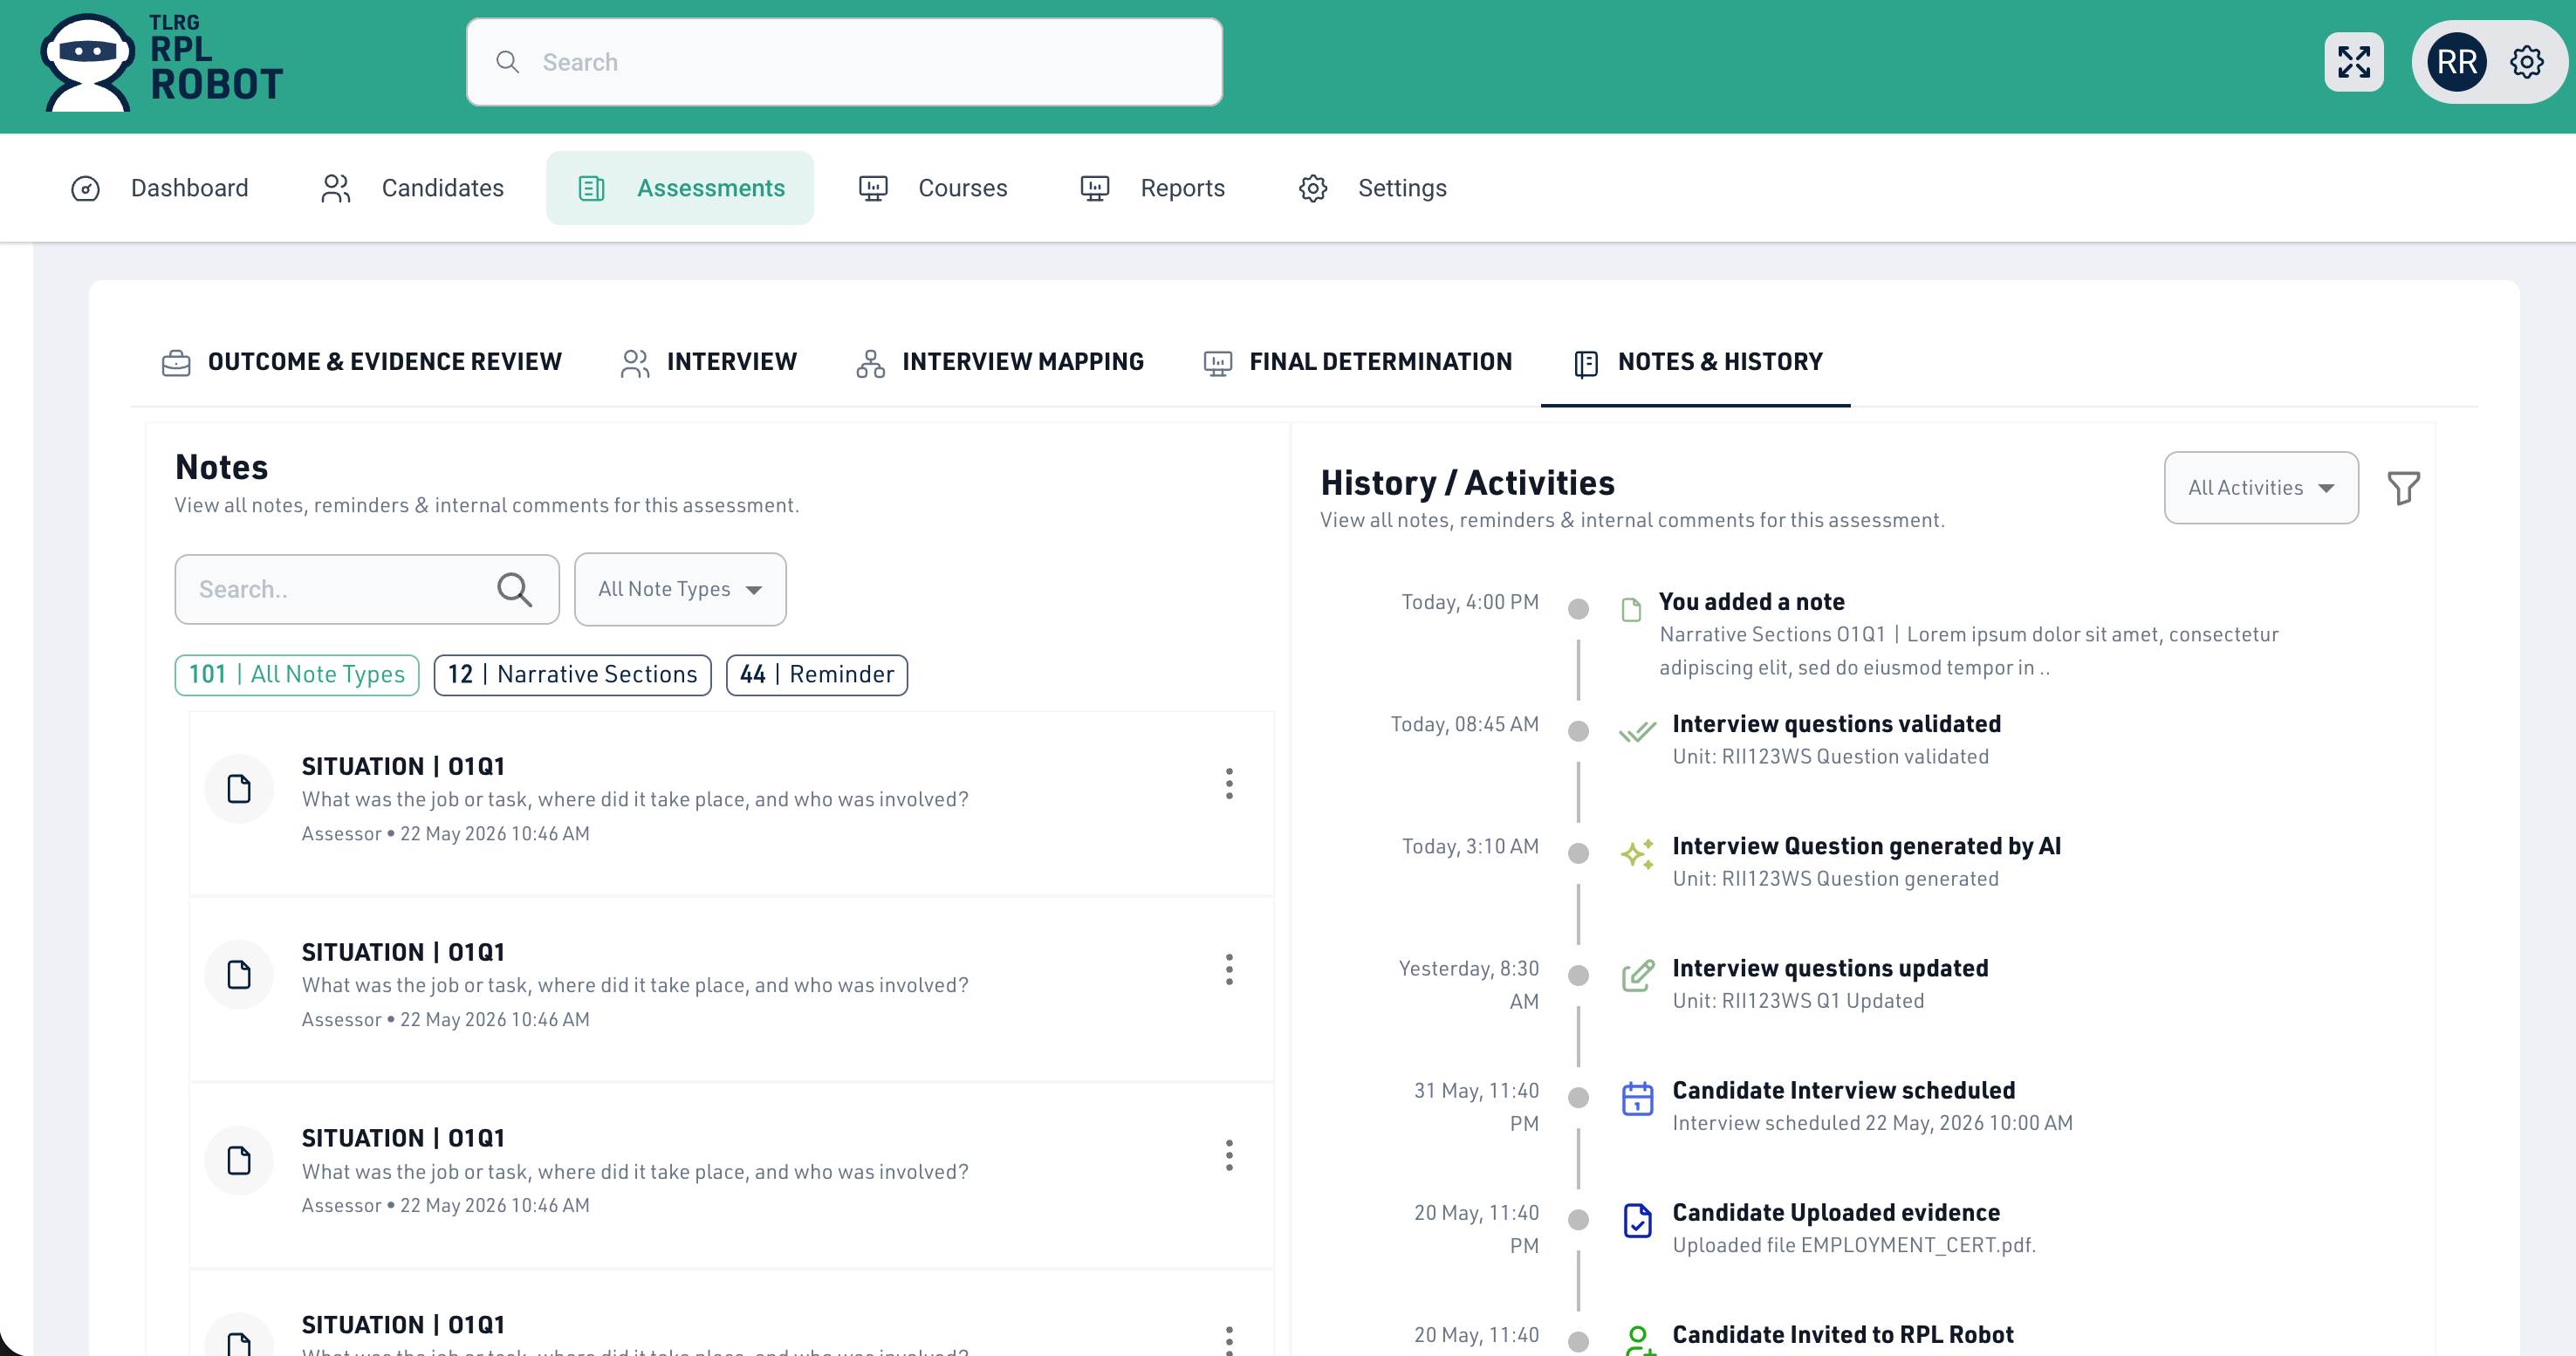Click the document icon of the second note

click(x=239, y=975)
